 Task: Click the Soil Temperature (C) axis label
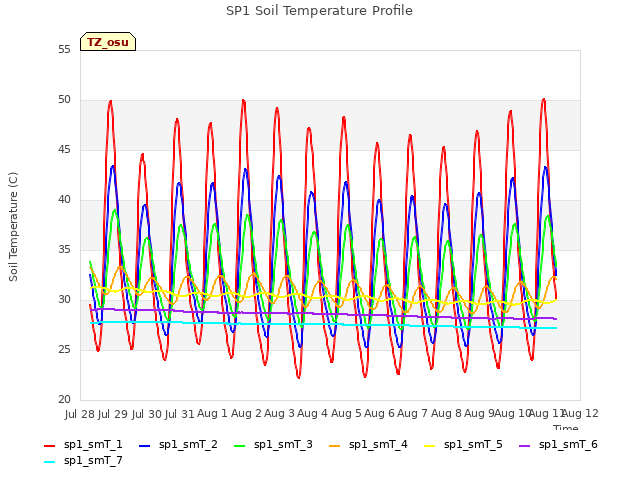click(x=13, y=227)
